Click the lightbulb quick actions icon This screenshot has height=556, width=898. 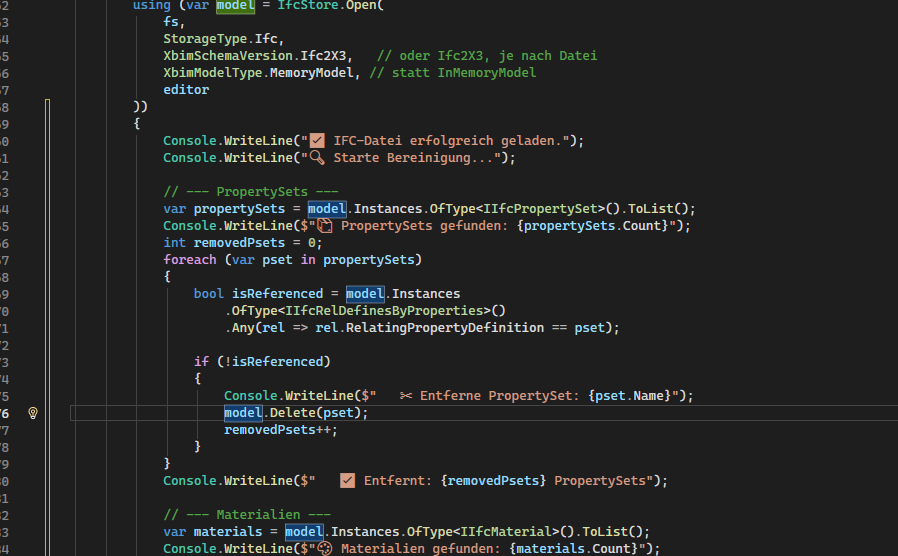[x=32, y=413]
